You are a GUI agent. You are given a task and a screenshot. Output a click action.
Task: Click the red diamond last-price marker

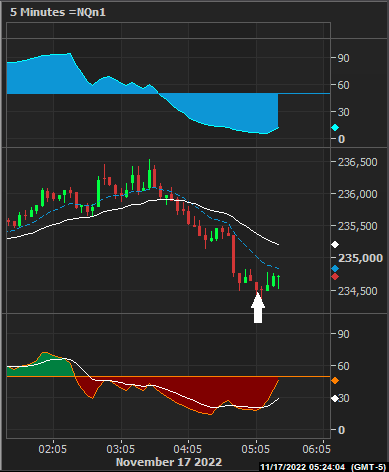point(335,277)
